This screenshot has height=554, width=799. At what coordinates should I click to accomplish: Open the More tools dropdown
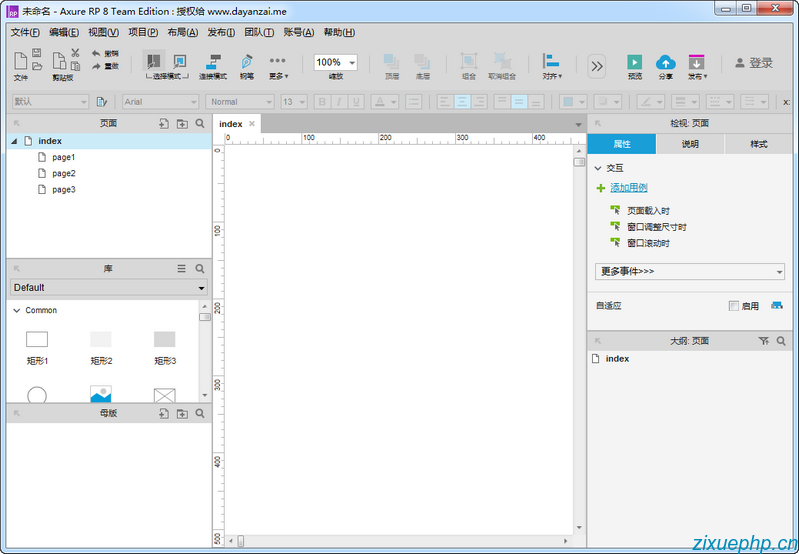click(278, 66)
